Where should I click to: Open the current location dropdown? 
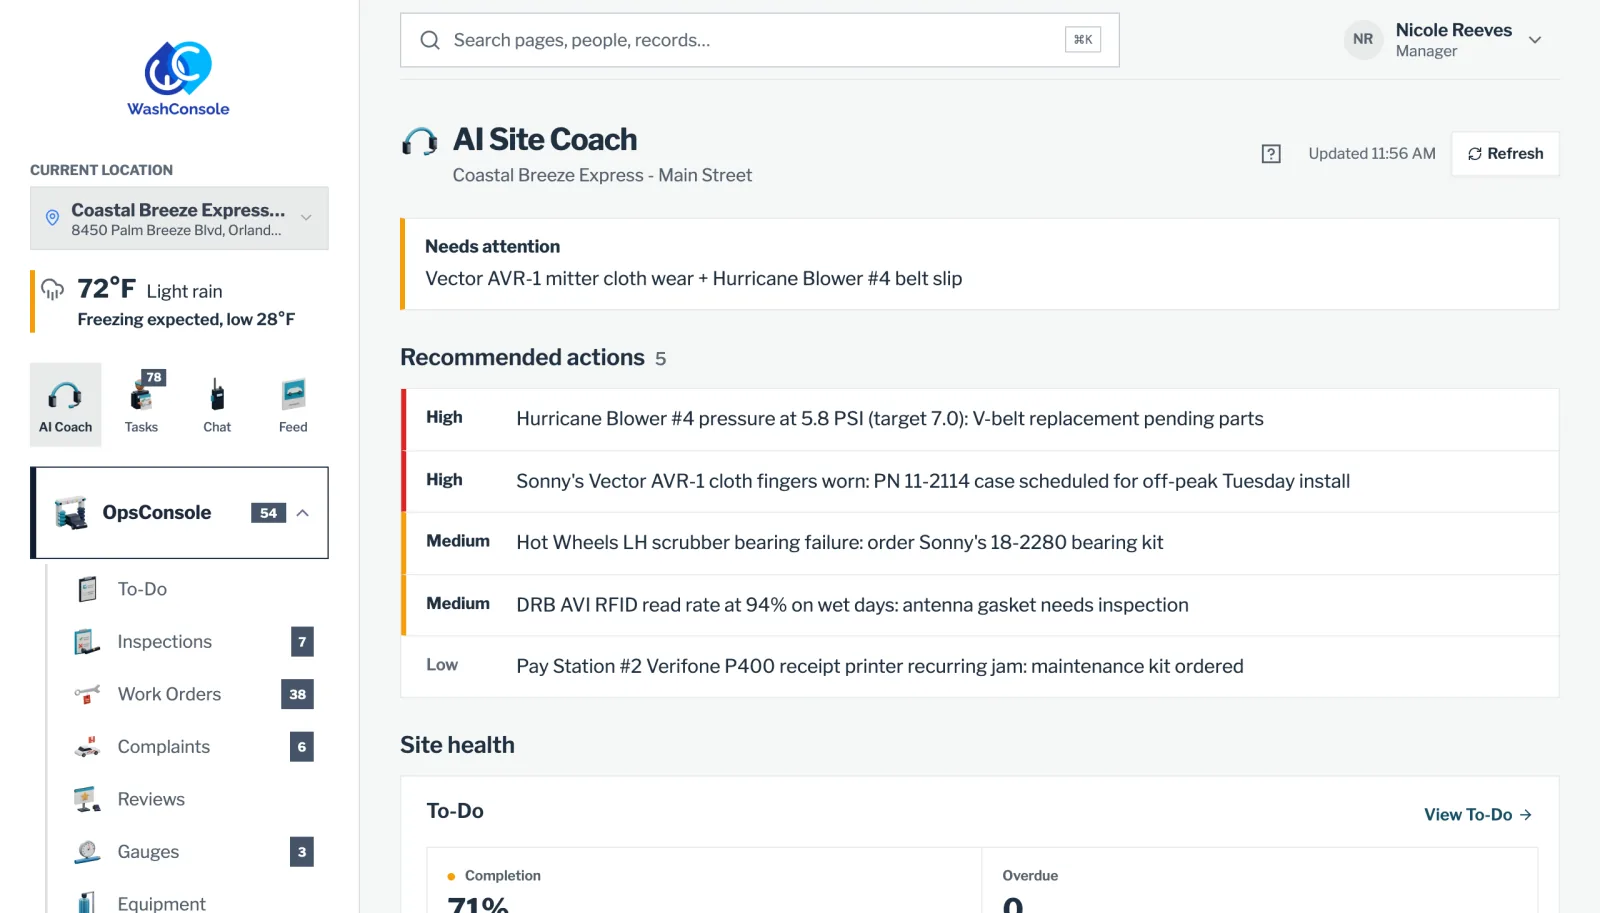(179, 218)
